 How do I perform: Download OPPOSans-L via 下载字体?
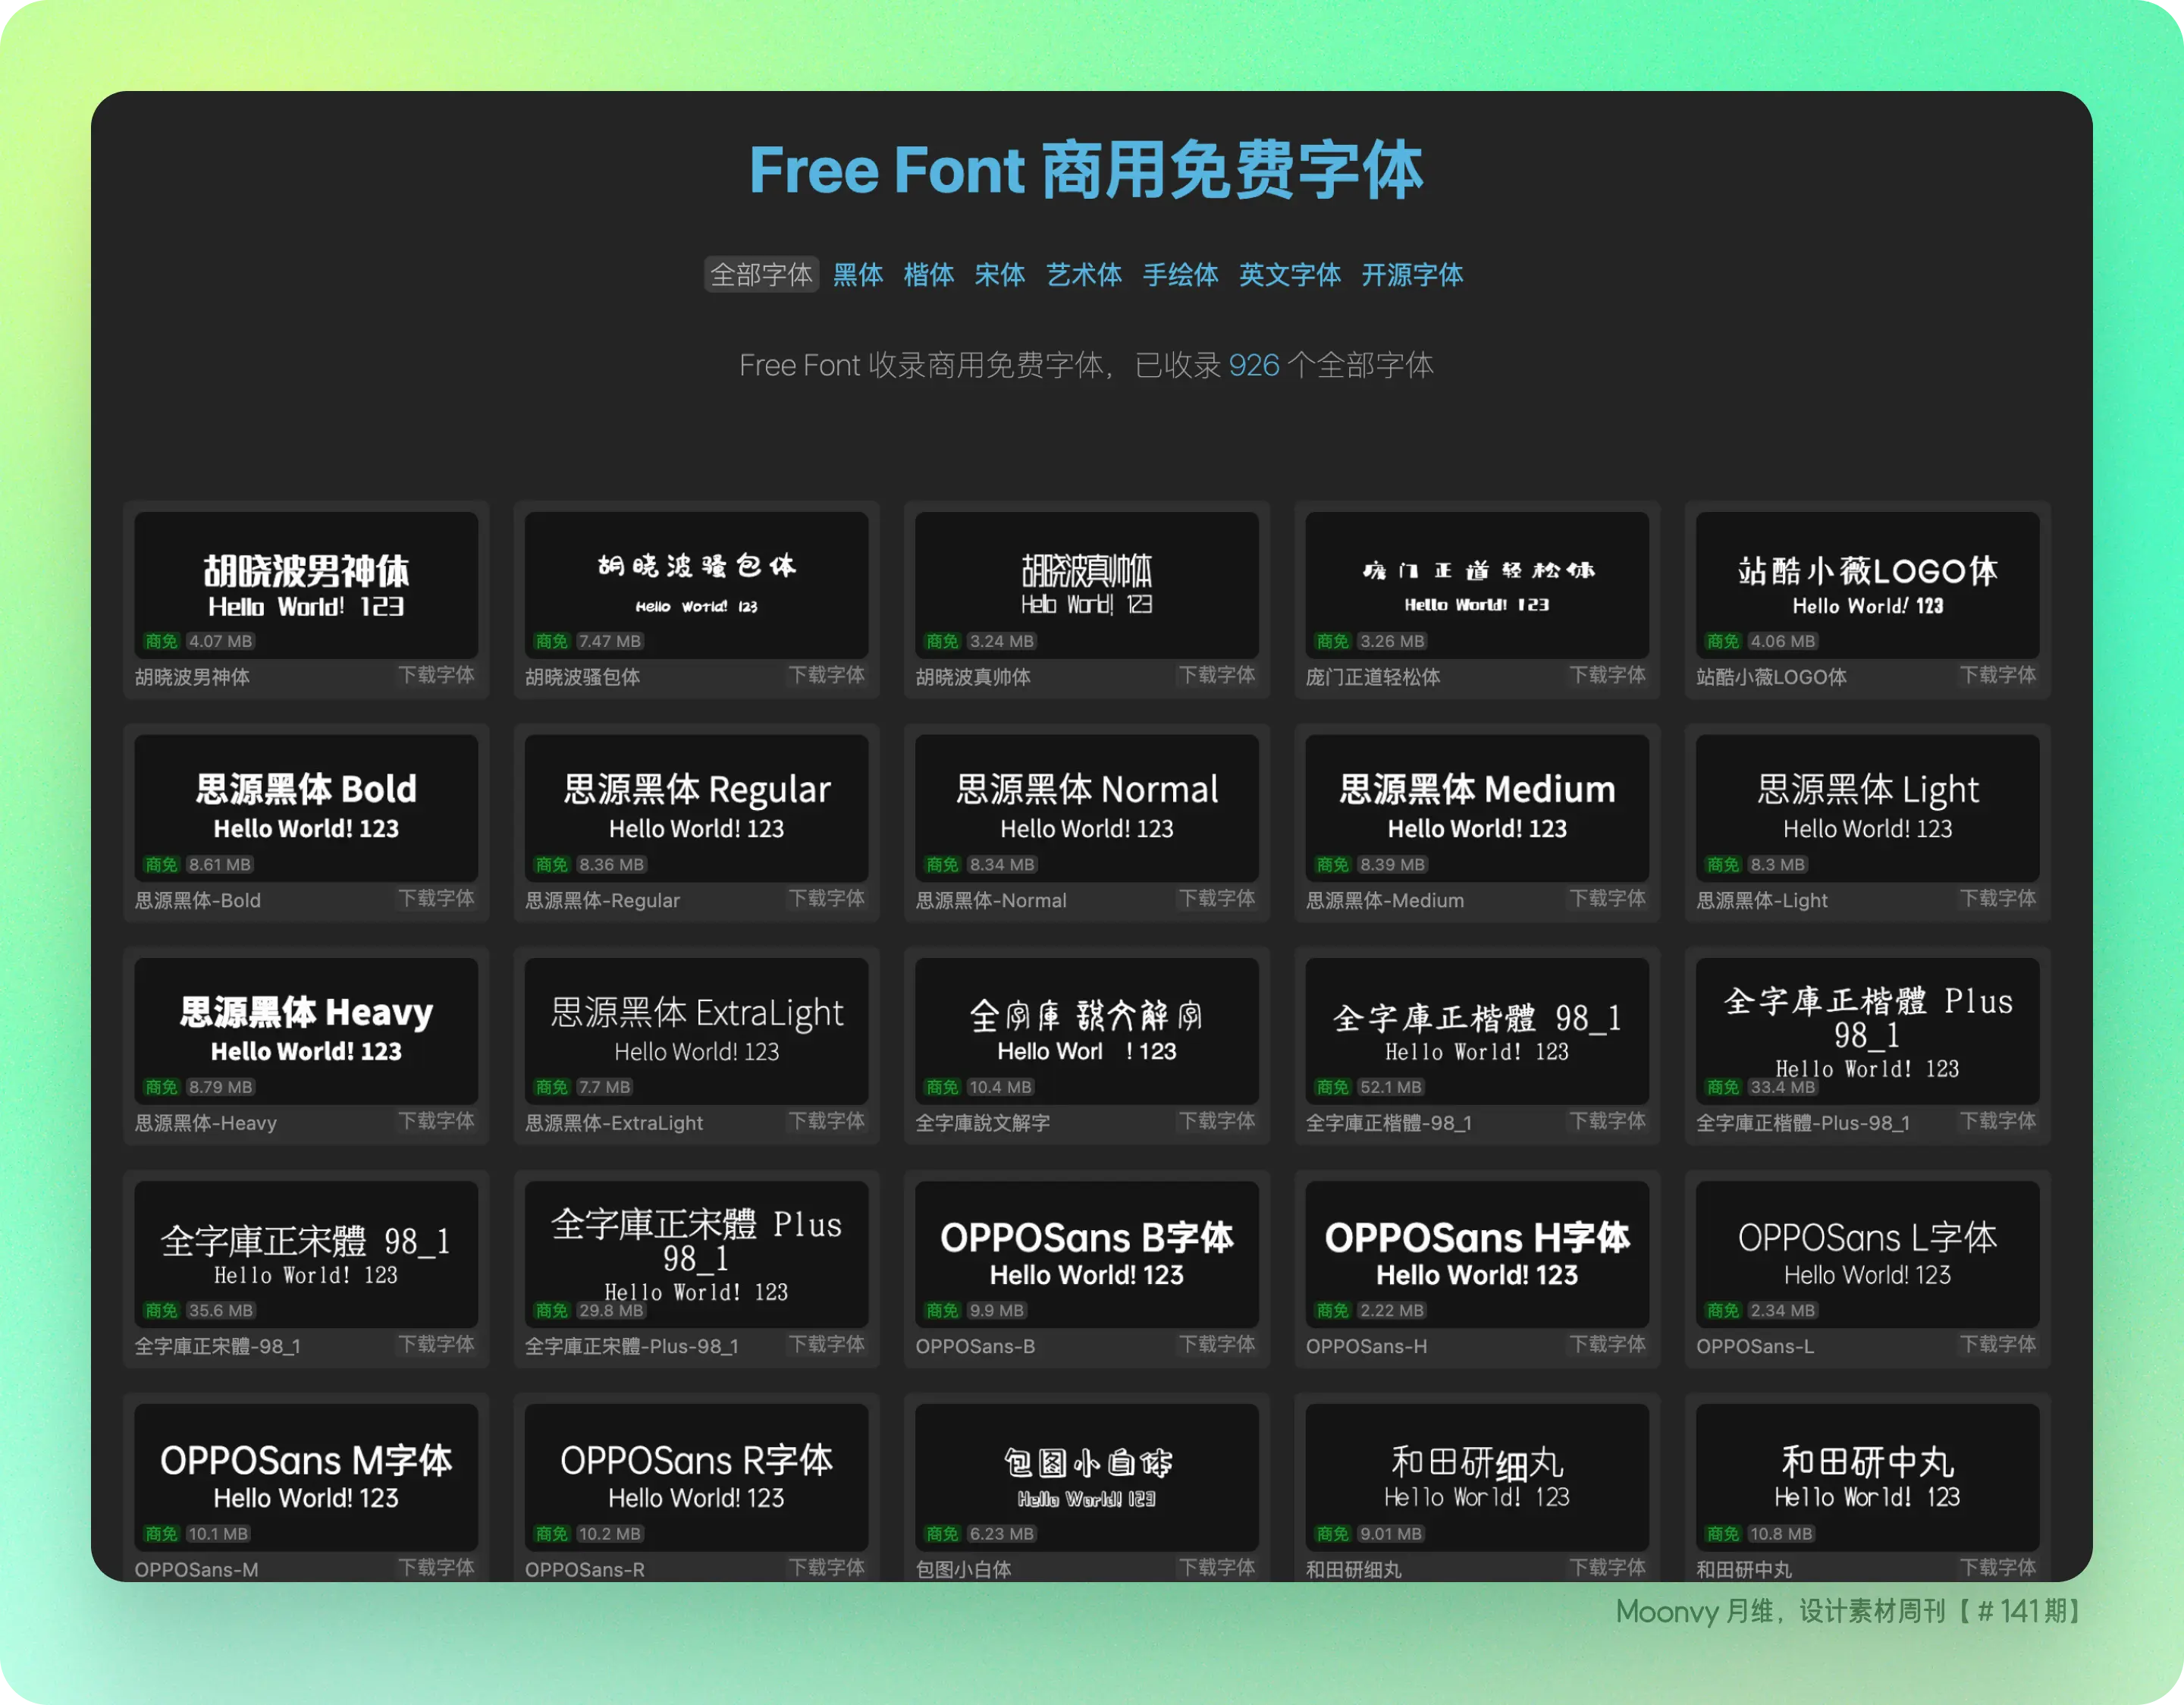point(1997,1344)
